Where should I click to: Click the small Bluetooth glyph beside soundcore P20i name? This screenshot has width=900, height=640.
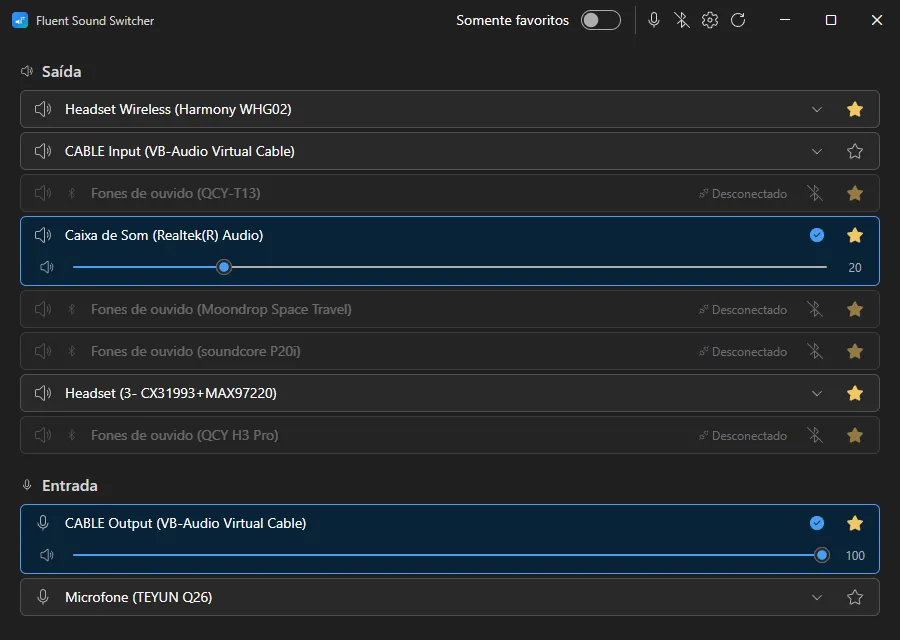[x=72, y=351]
